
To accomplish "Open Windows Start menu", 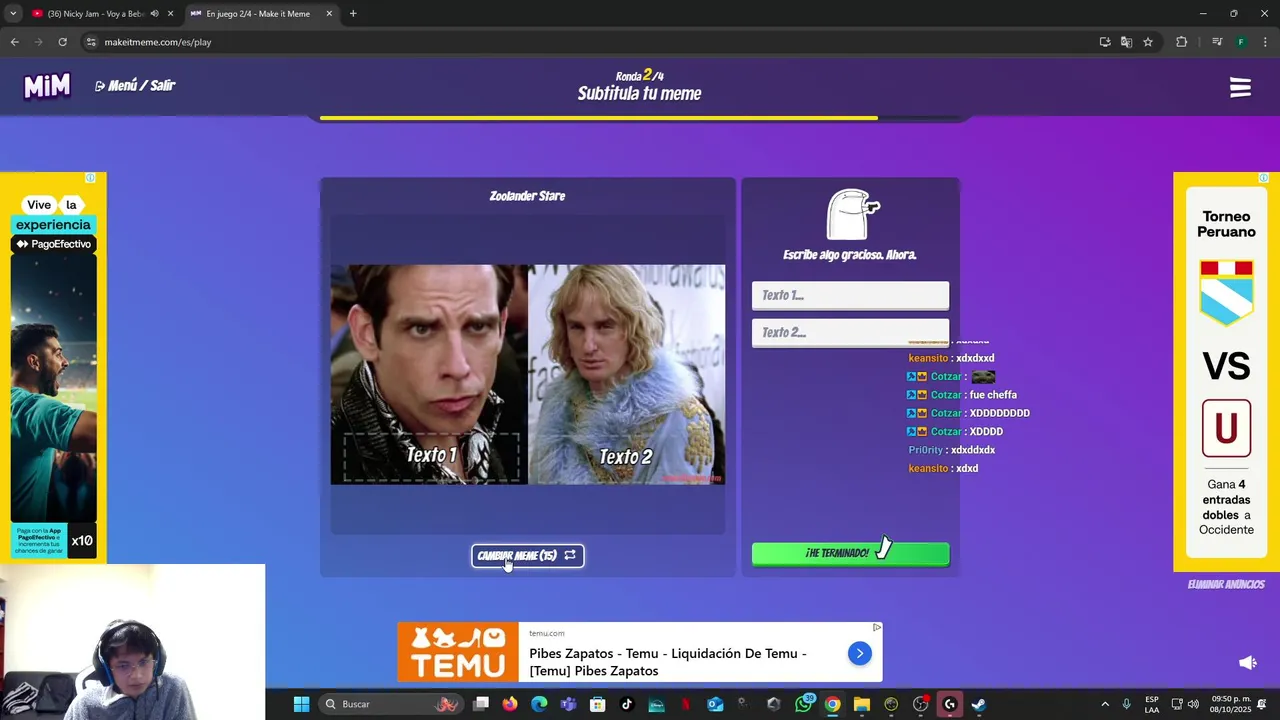I will point(301,704).
